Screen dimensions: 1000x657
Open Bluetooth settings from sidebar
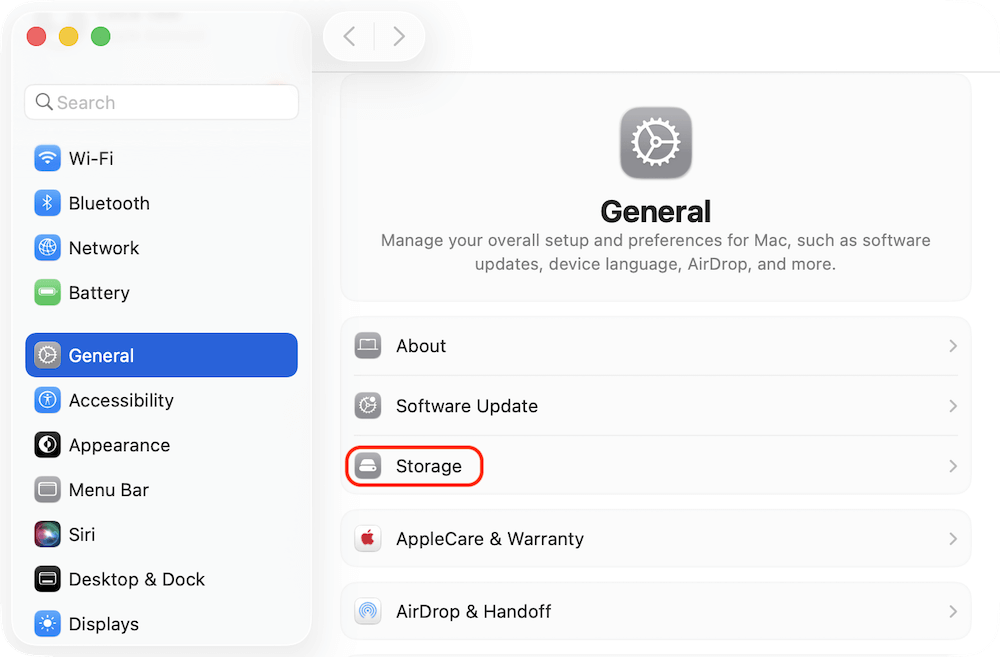click(47, 203)
